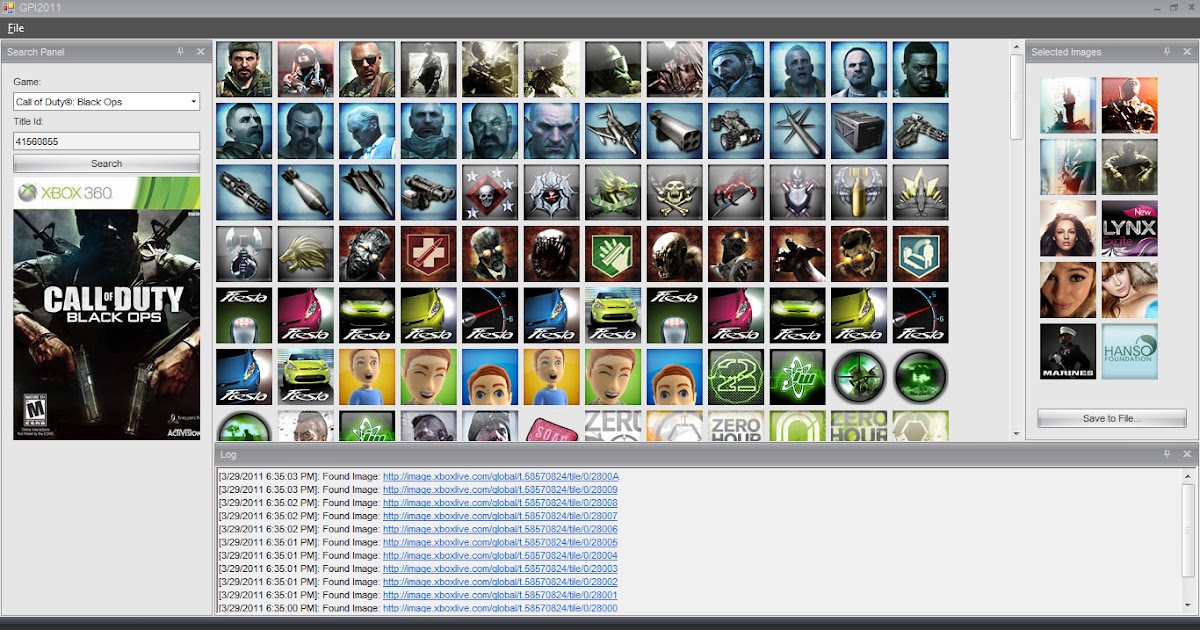Pick the gold bomb winged emblem
1200x630 pixels.
click(x=859, y=192)
